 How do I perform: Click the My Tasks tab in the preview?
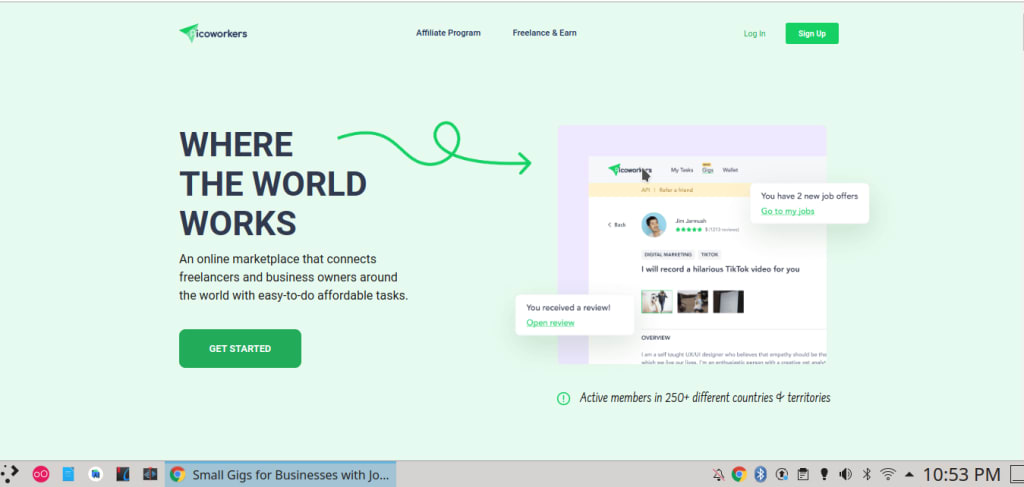(682, 170)
